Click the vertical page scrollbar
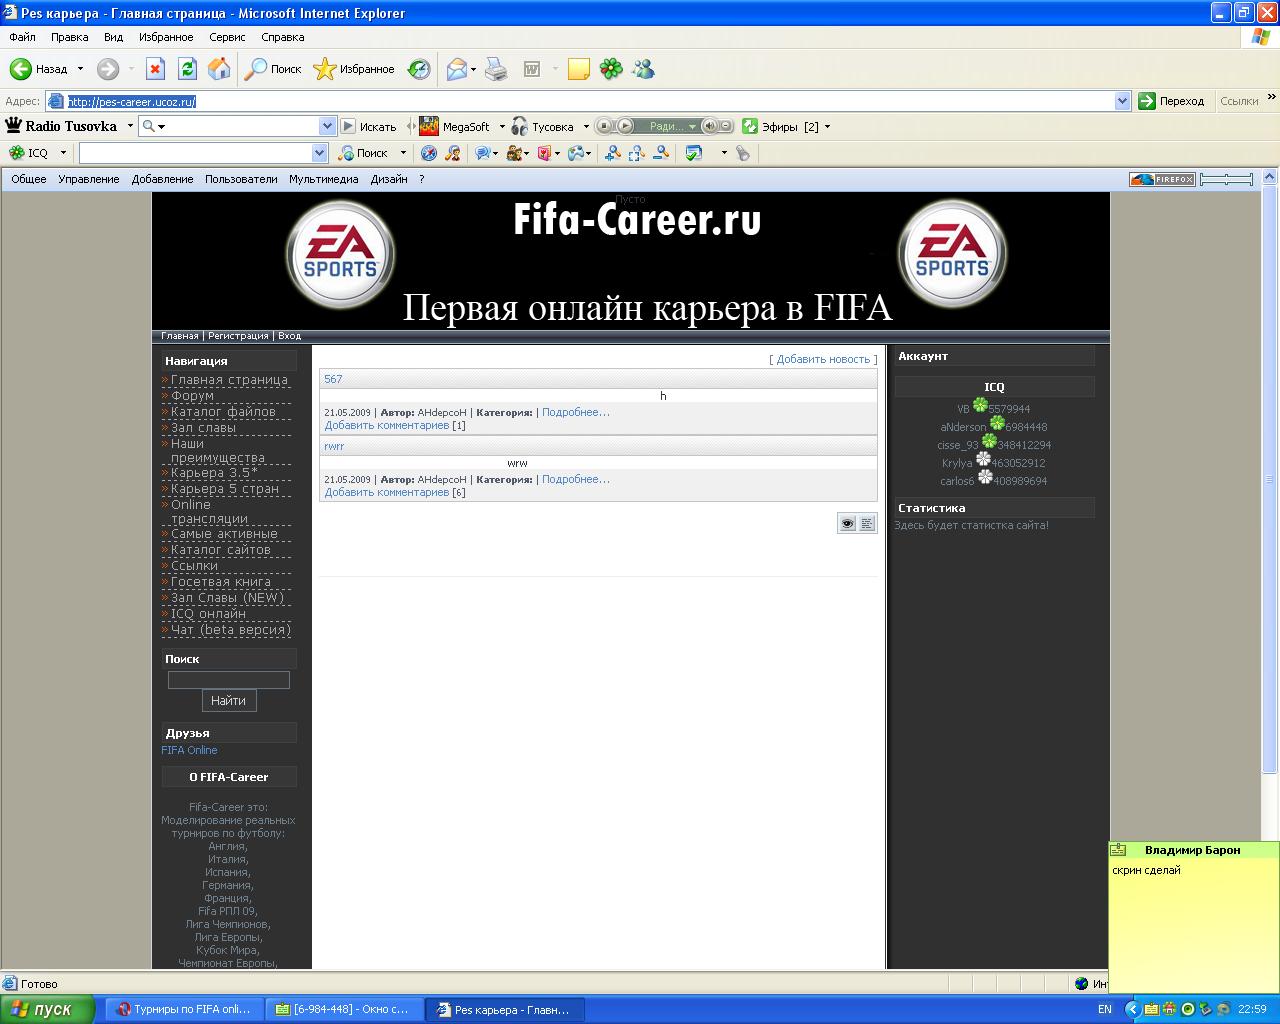The height and width of the screenshot is (1024, 1280). tap(1270, 478)
